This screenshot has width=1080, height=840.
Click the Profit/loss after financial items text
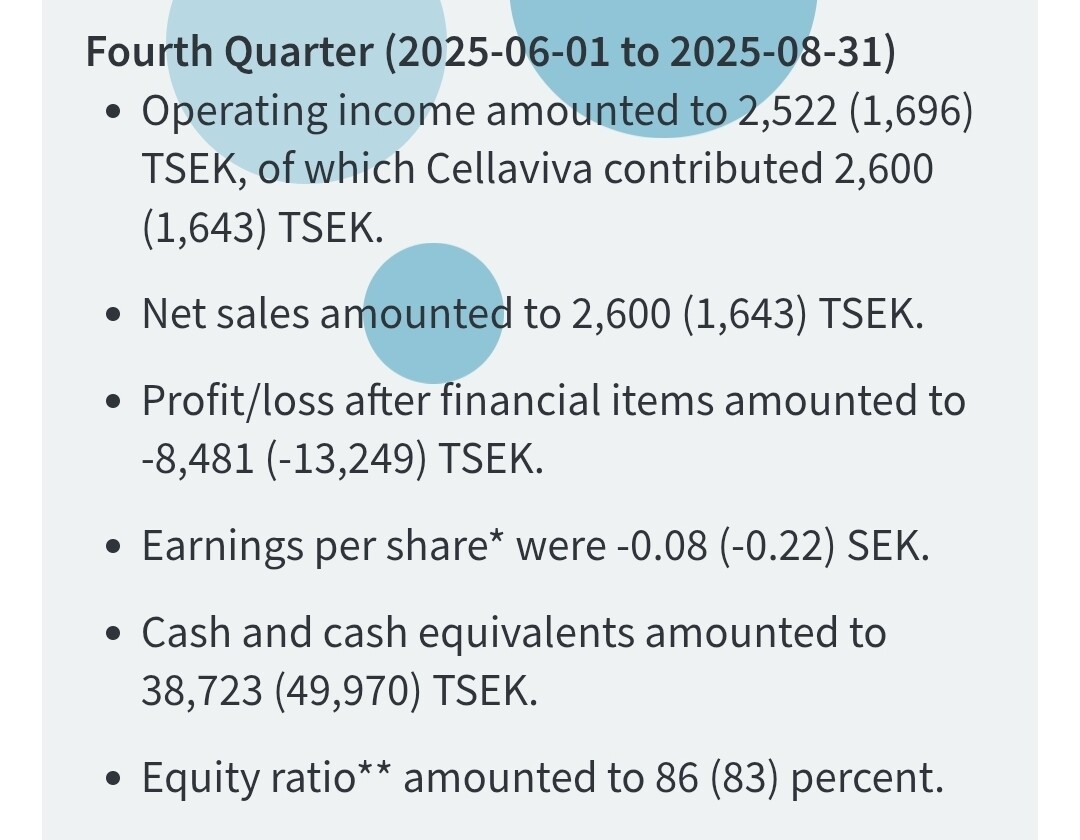[553, 401]
